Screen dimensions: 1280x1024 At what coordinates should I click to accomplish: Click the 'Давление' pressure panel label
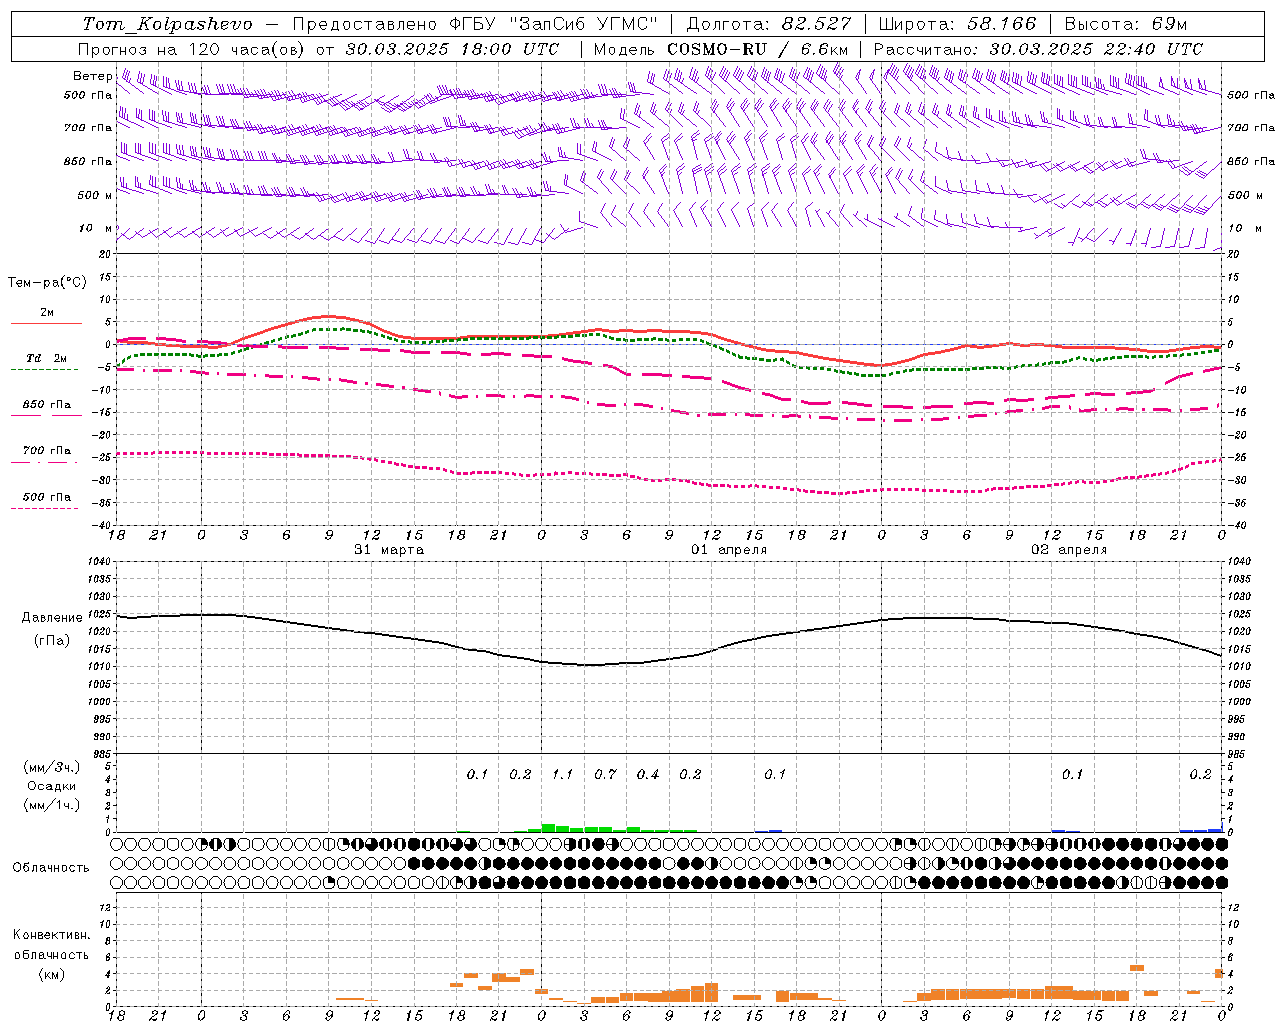coord(52,618)
